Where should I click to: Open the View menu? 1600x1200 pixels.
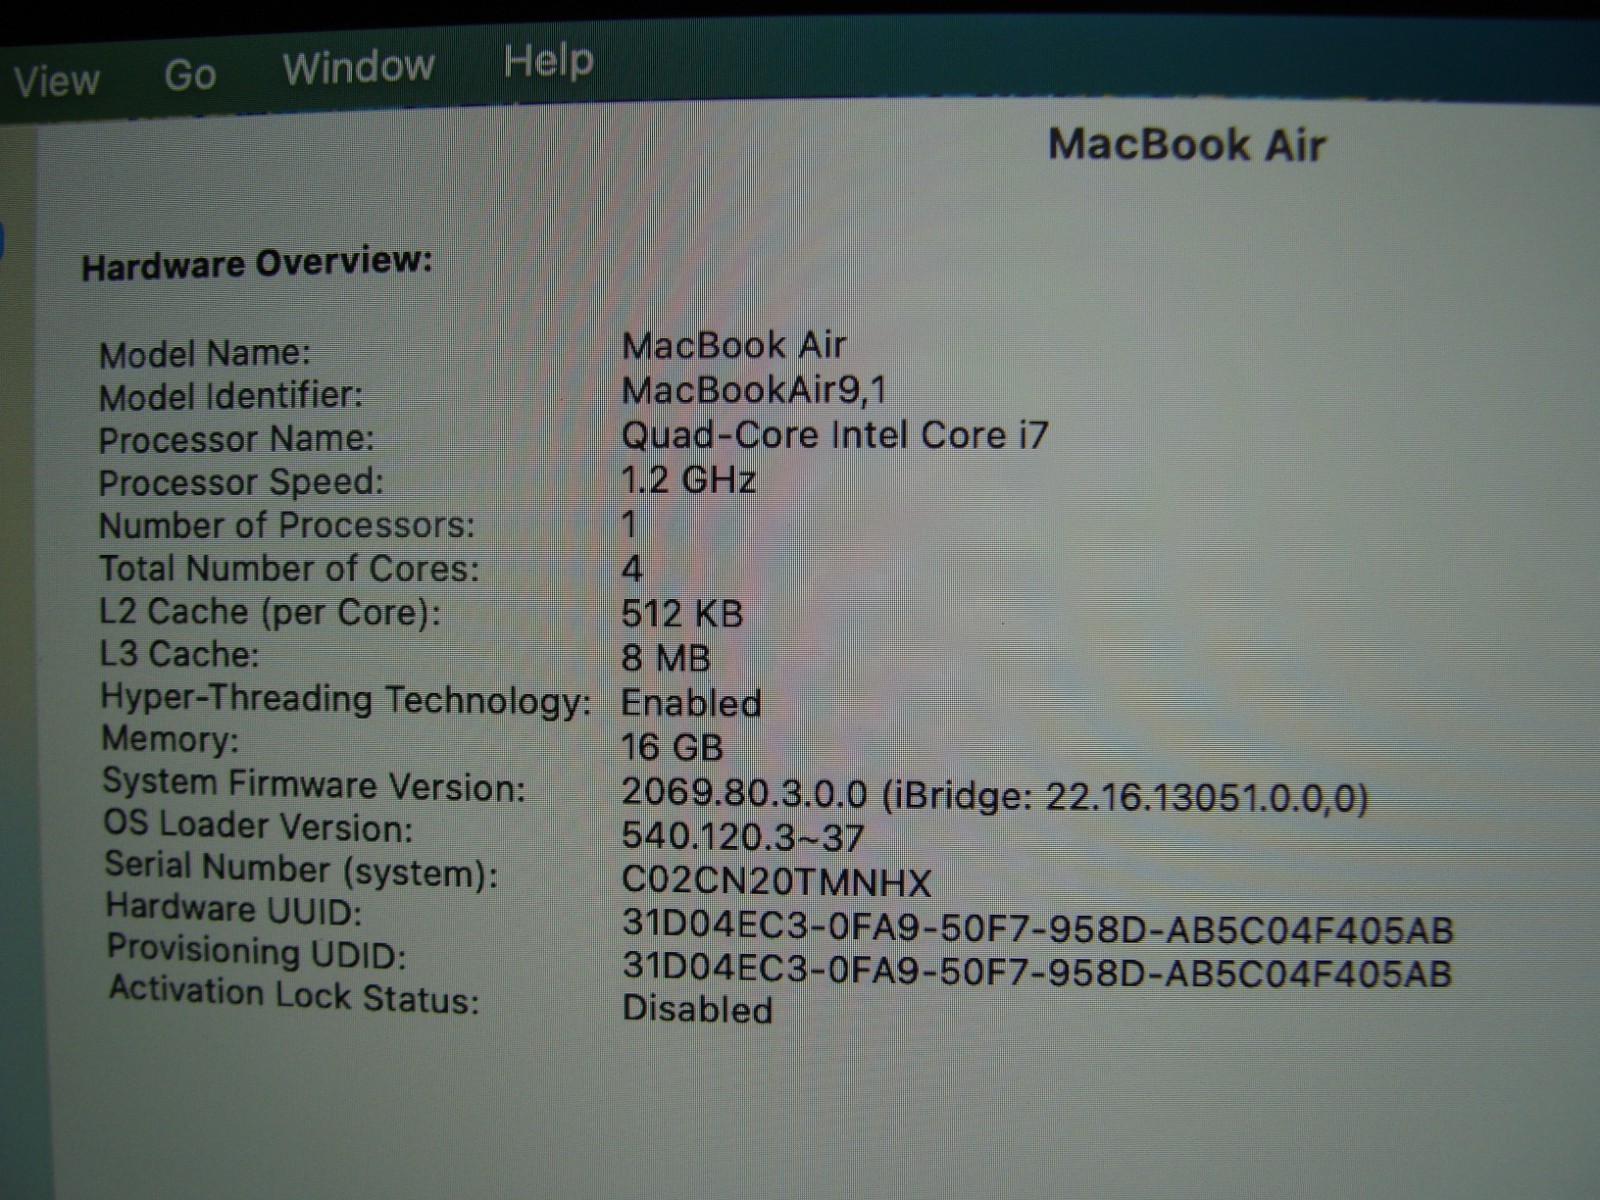pyautogui.click(x=57, y=80)
